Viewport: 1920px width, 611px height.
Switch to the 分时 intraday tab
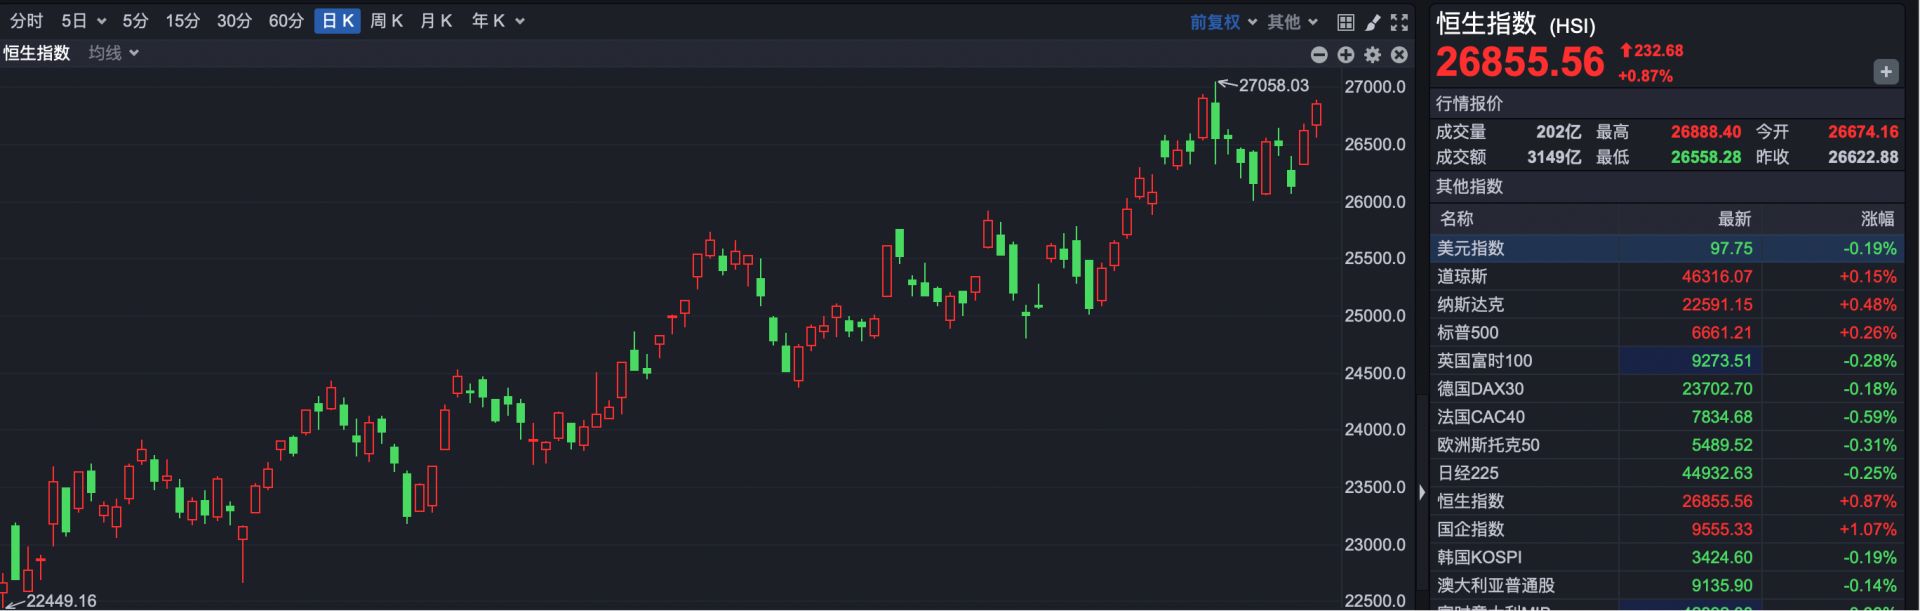(27, 21)
